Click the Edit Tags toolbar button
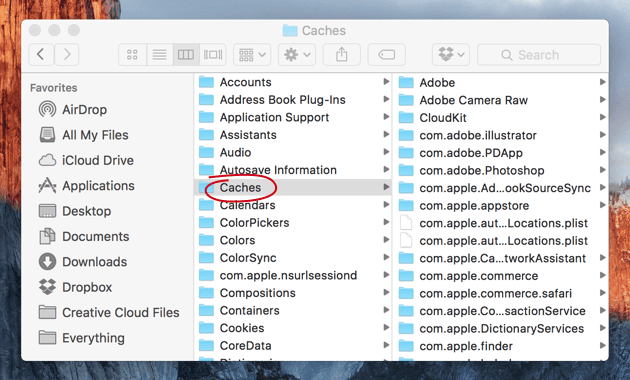Image resolution: width=630 pixels, height=380 pixels. click(387, 54)
